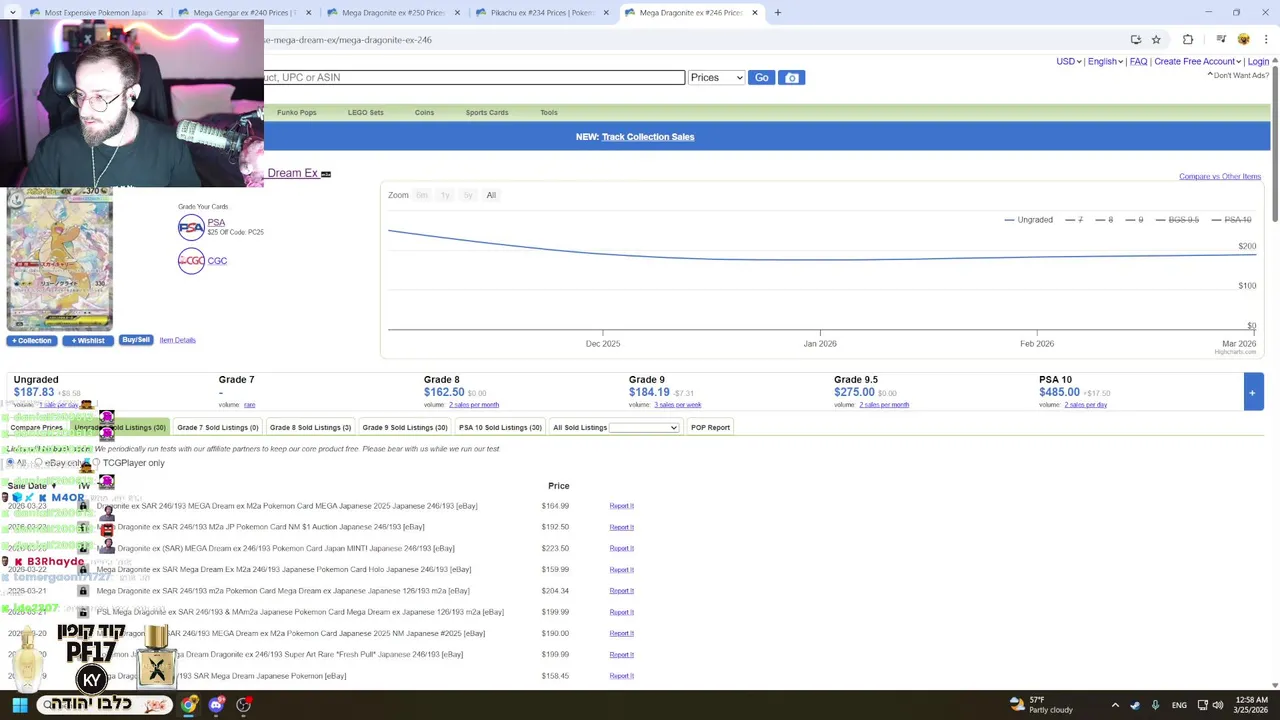Image resolution: width=1280 pixels, height=720 pixels.
Task: Sort by the Sale Date column header
Action: [x=30, y=486]
